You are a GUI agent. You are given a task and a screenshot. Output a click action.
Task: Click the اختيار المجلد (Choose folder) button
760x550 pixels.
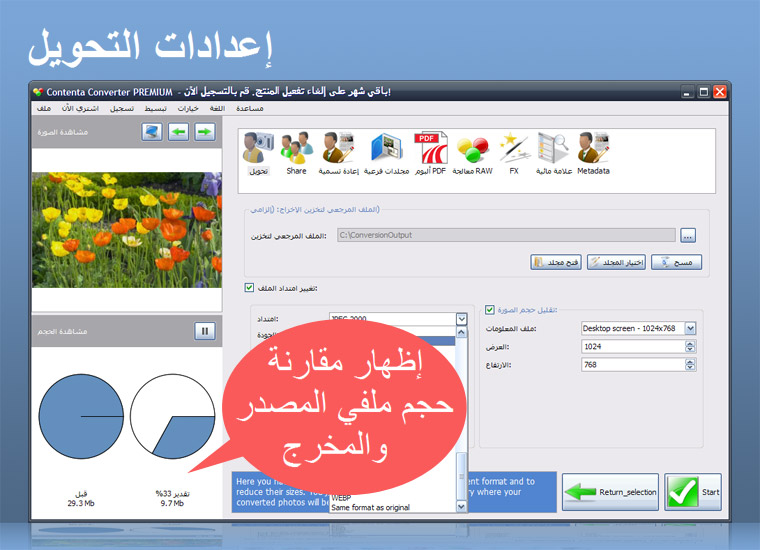(x=616, y=262)
